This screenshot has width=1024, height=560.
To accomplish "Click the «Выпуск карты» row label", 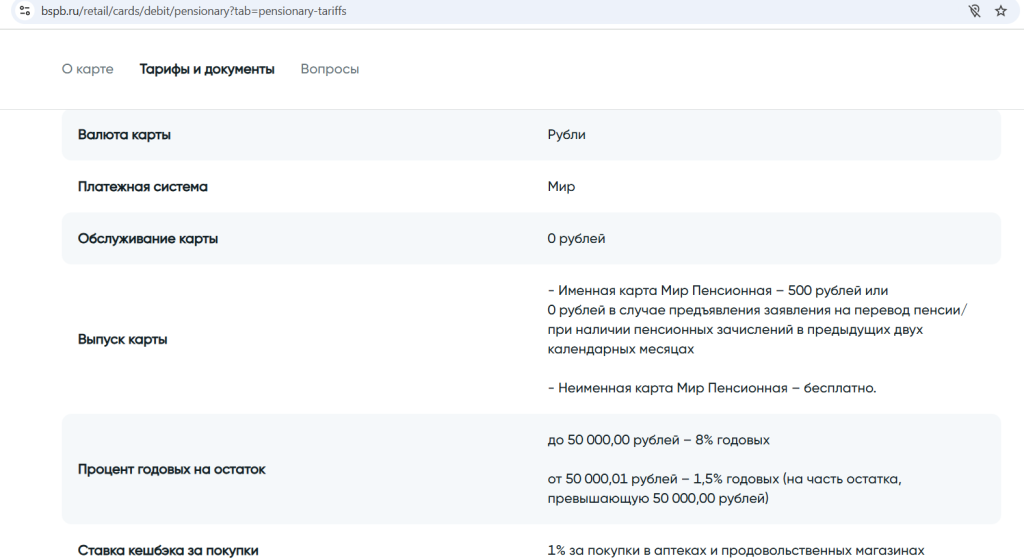I will (x=122, y=339).
